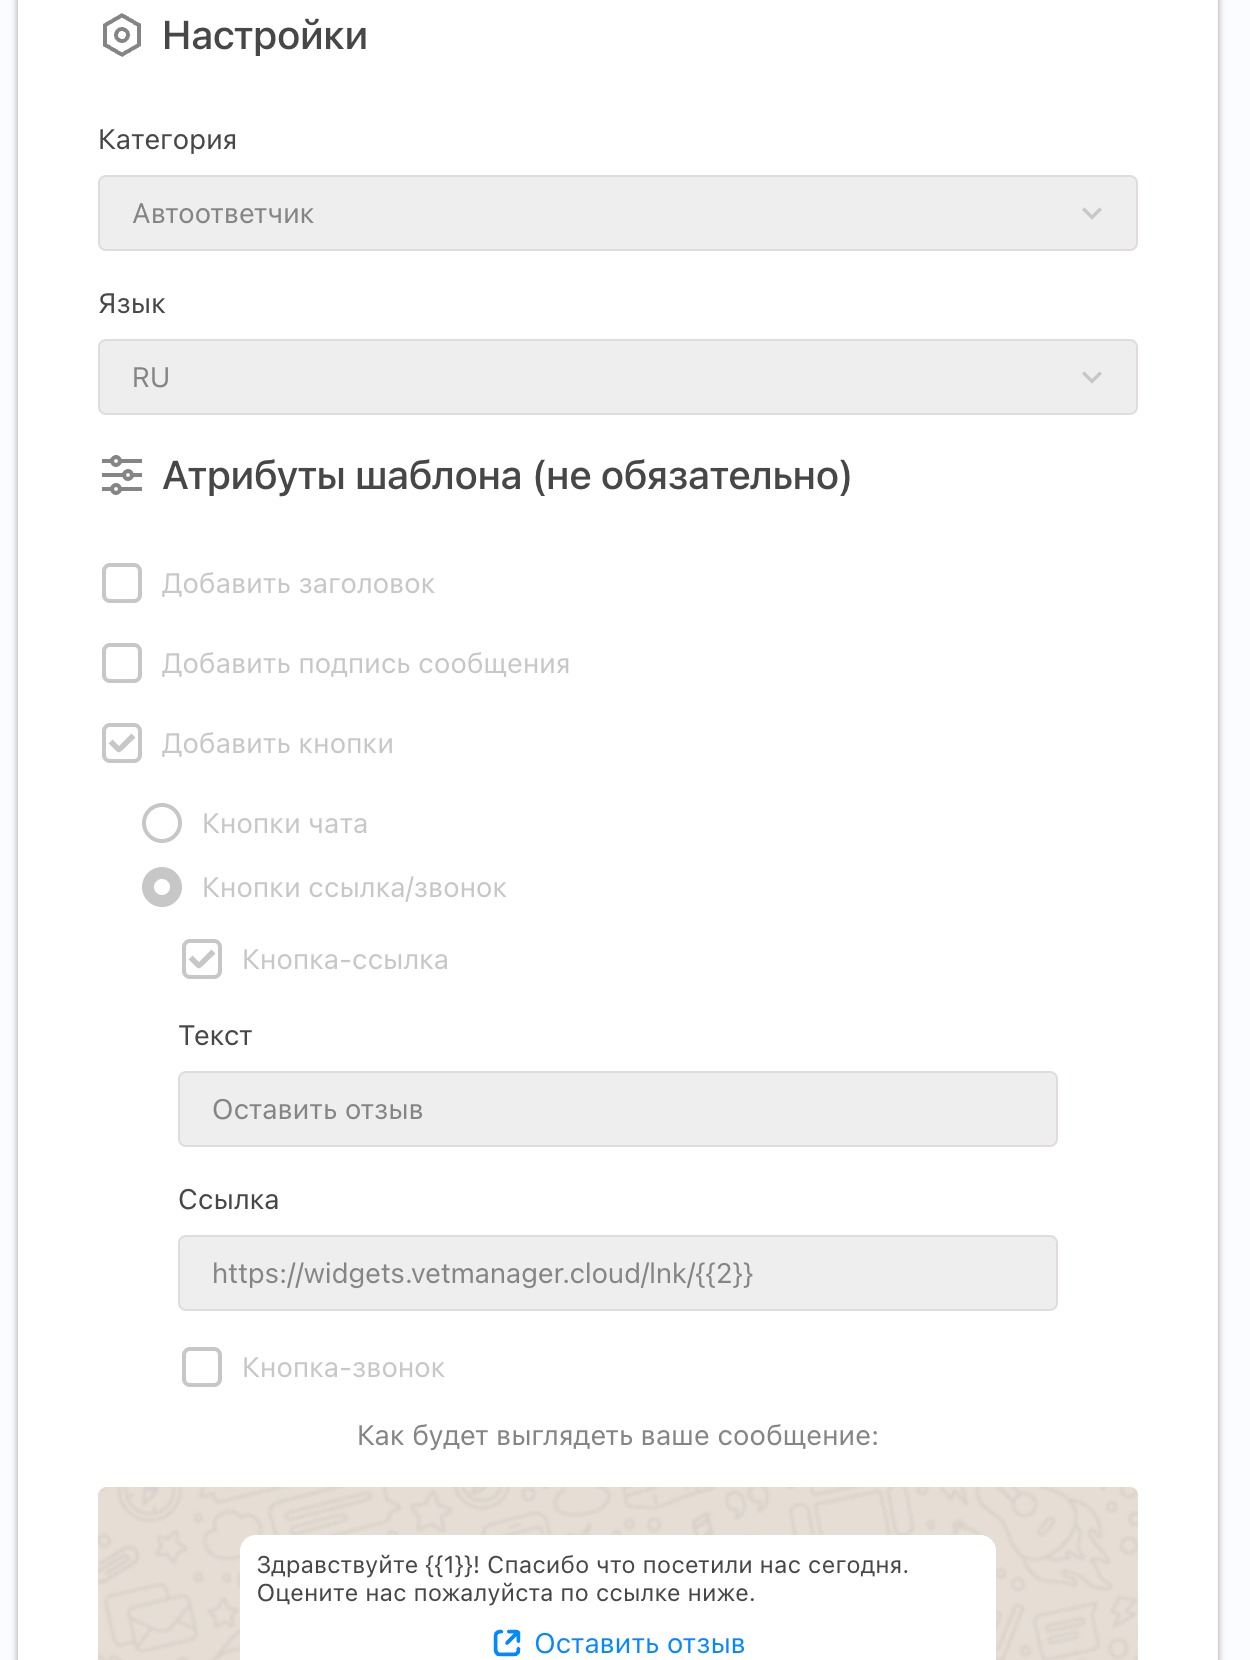Enable the Кнопка-звонок checkbox

(x=202, y=1367)
